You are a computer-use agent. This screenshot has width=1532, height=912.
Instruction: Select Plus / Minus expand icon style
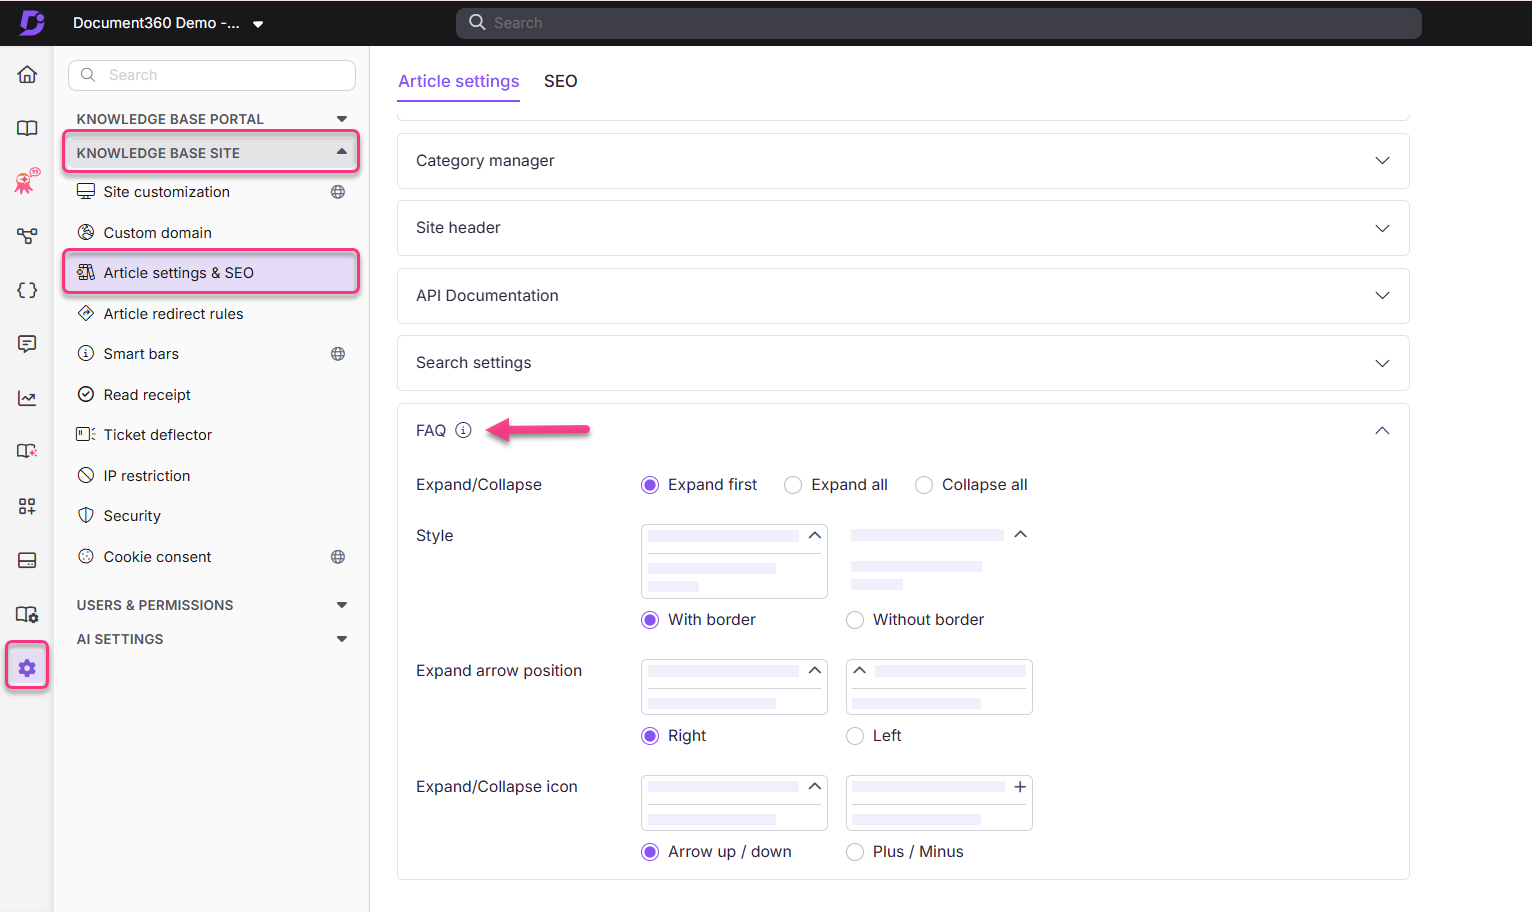855,851
